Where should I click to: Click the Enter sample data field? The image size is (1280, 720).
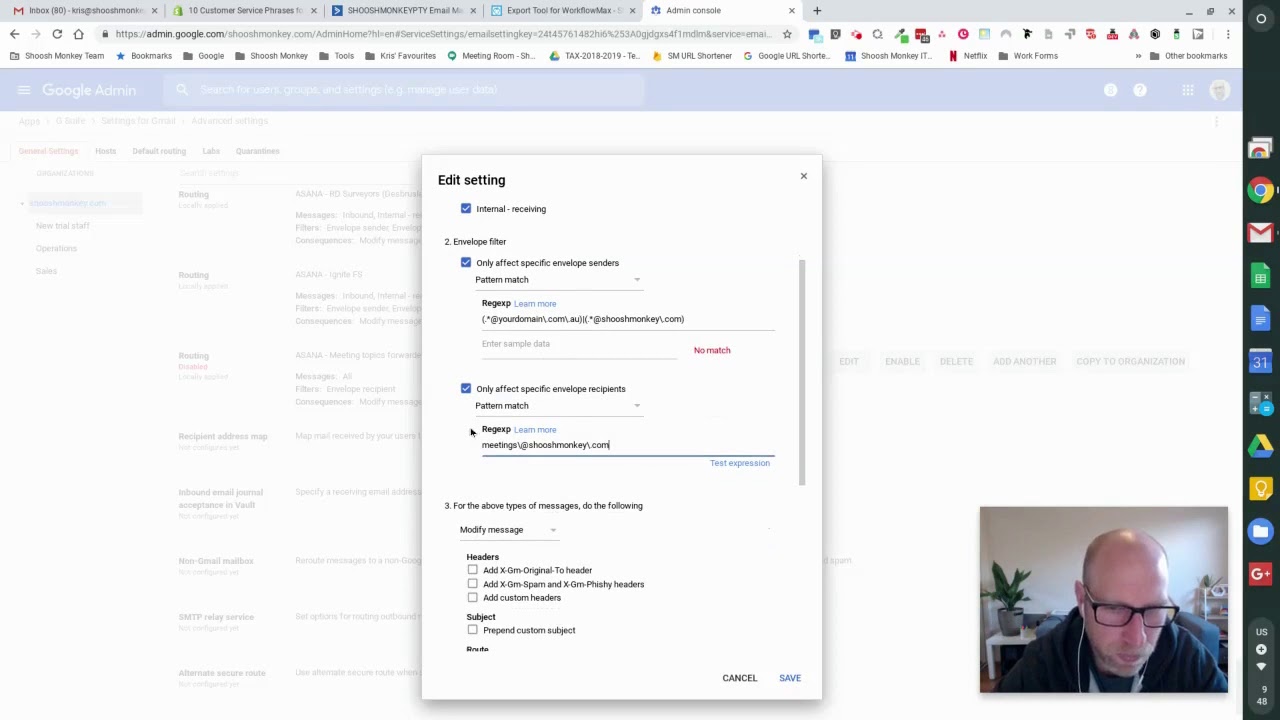pyautogui.click(x=579, y=344)
